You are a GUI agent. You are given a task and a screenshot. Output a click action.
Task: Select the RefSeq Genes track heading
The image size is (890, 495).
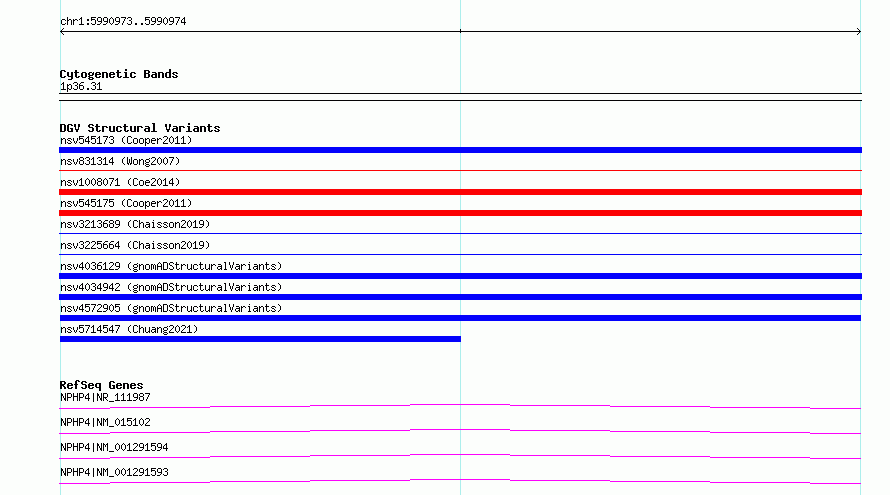[x=101, y=385]
